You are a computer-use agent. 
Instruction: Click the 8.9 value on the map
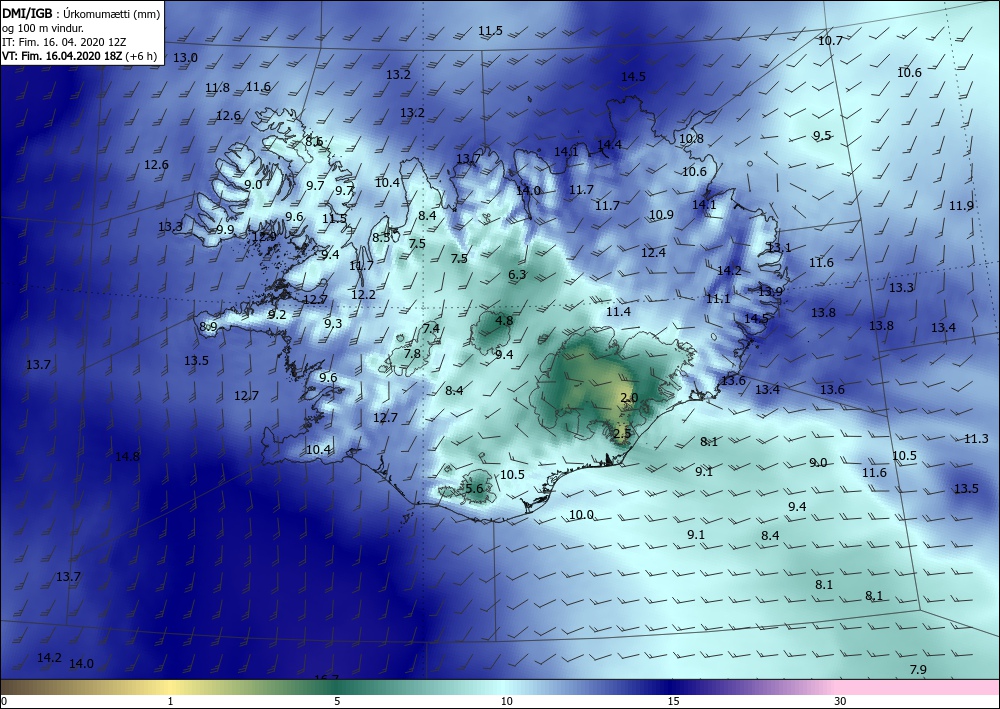click(x=209, y=327)
